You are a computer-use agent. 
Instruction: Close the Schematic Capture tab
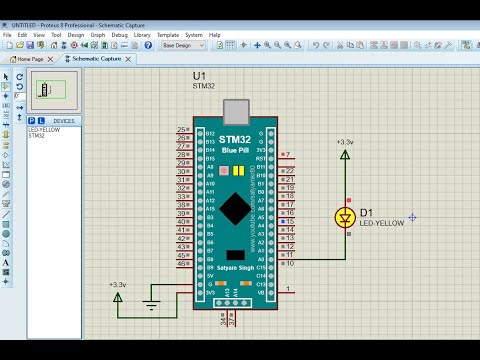tap(128, 59)
